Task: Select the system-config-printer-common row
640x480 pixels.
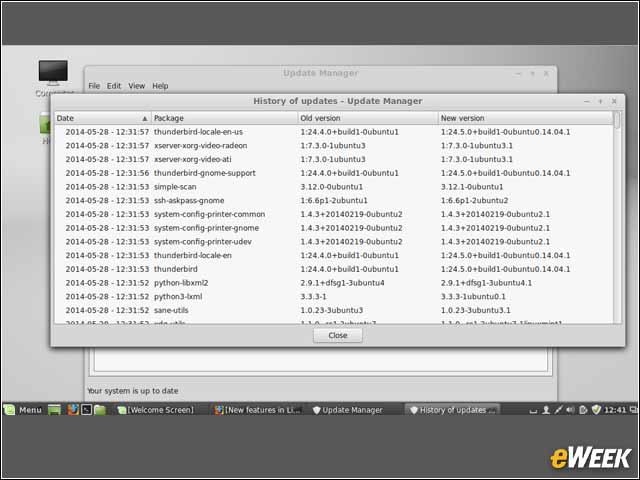Action: click(334, 214)
